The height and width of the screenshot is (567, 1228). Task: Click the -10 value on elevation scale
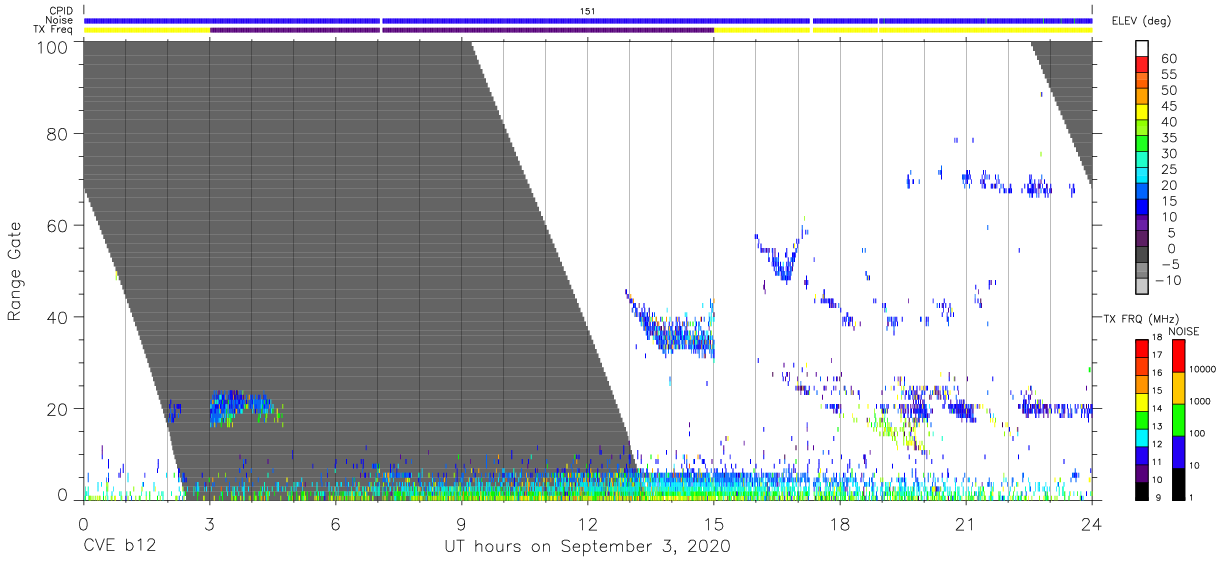[1166, 280]
